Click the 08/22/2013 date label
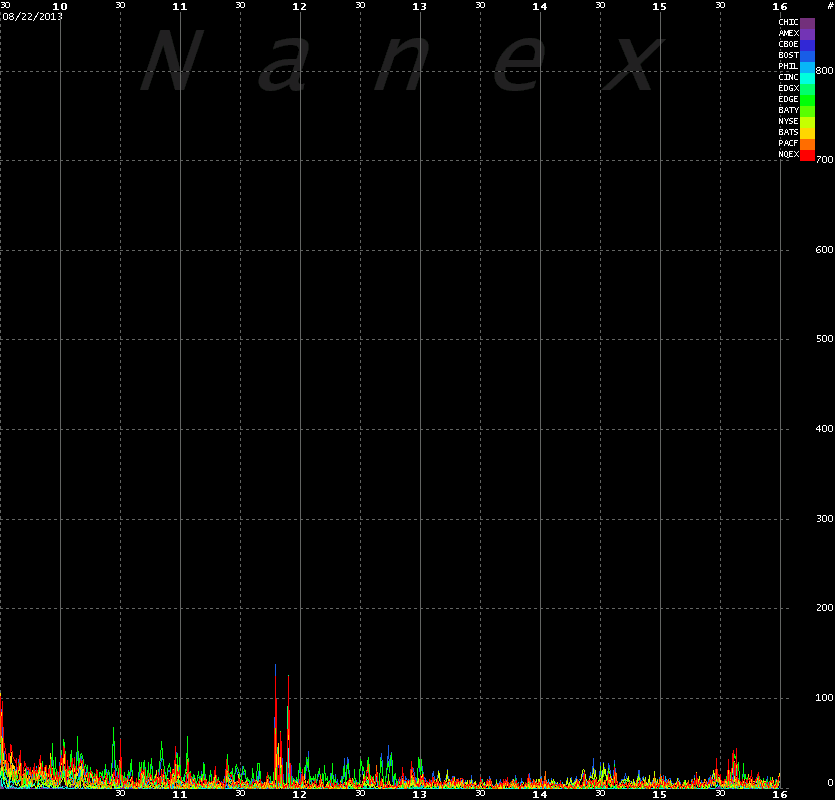835x800 pixels. pos(32,17)
